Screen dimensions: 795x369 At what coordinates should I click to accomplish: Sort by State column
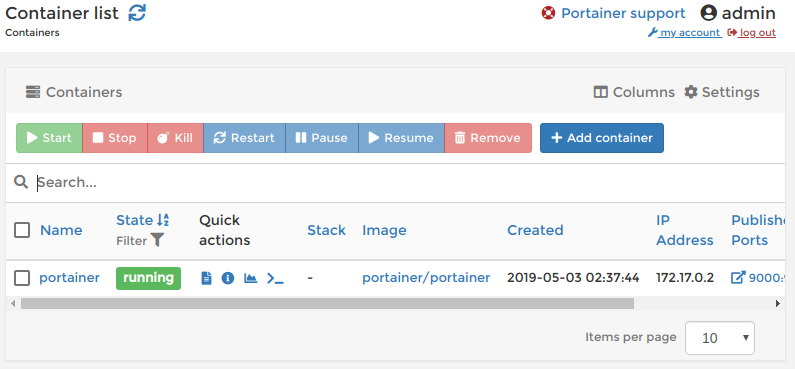[x=142, y=220]
